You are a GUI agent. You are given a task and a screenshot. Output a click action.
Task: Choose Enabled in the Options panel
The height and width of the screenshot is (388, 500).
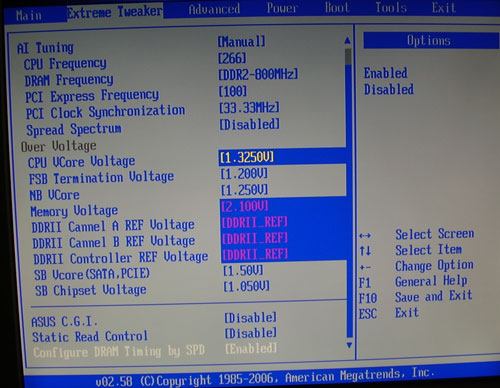[386, 73]
